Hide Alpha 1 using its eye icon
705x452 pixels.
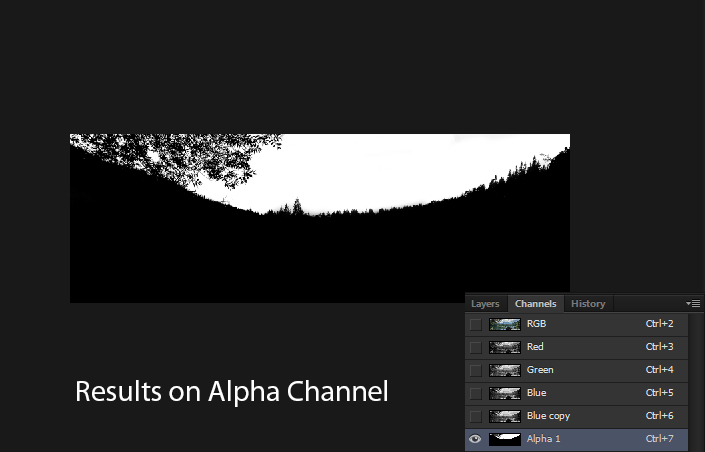[475, 439]
